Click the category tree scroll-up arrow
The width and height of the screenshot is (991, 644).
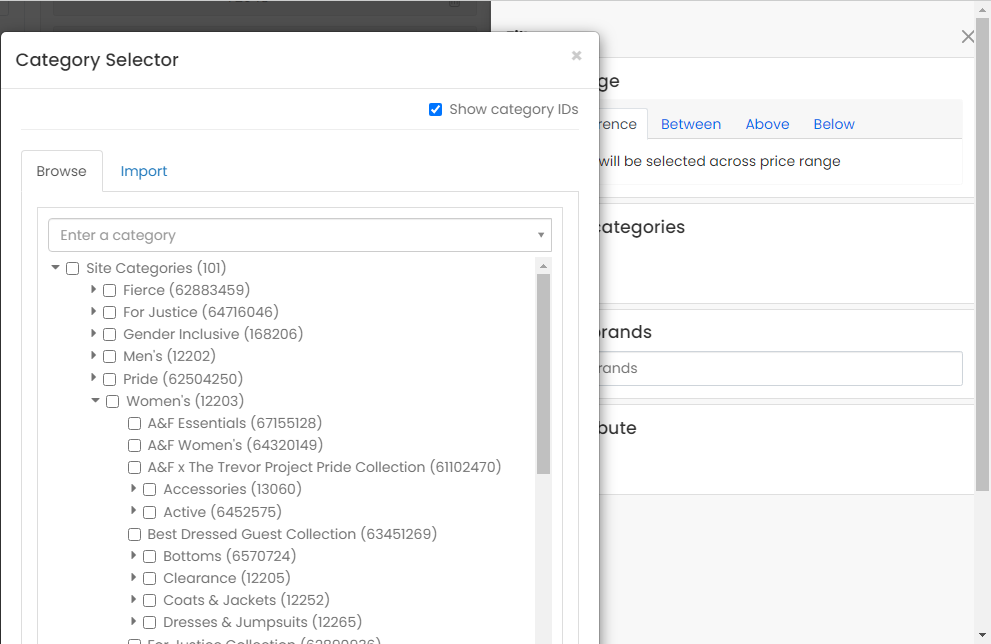[x=544, y=266]
